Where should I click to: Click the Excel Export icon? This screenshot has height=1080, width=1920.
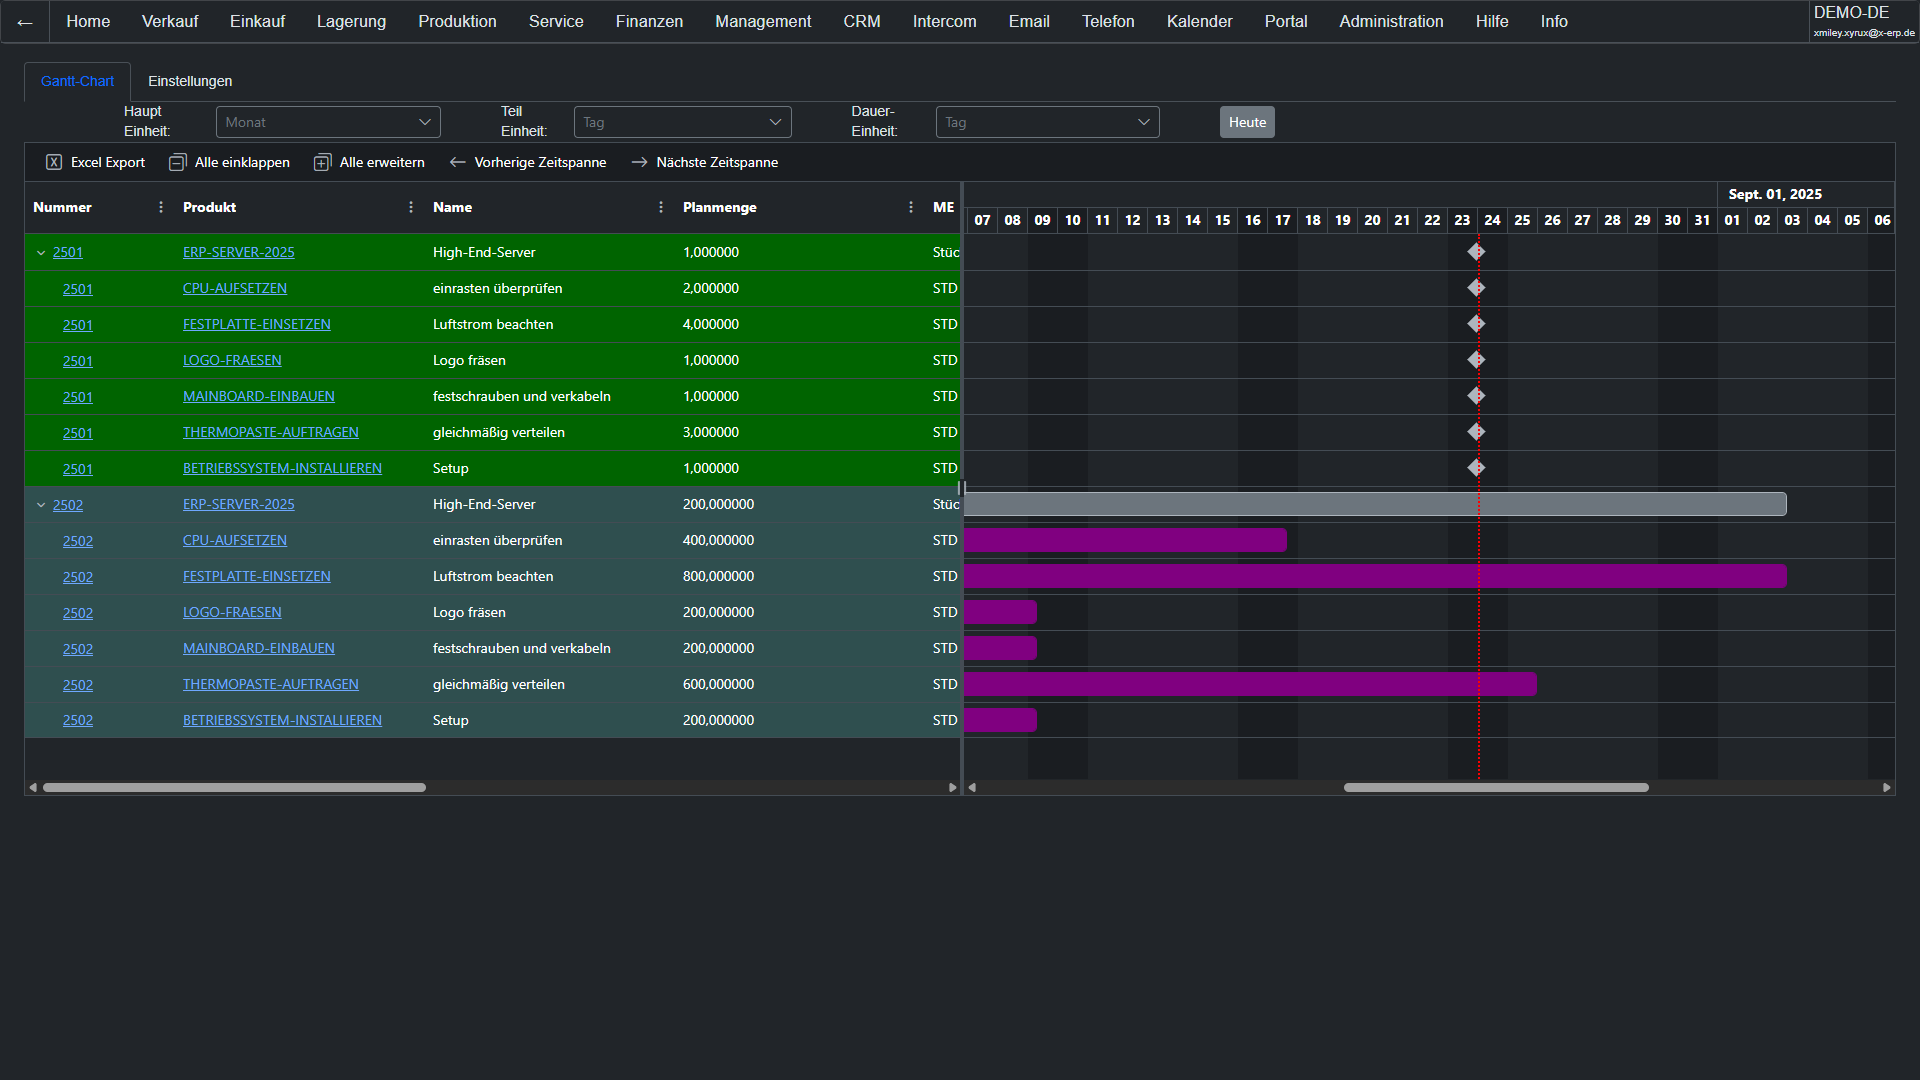(x=54, y=162)
